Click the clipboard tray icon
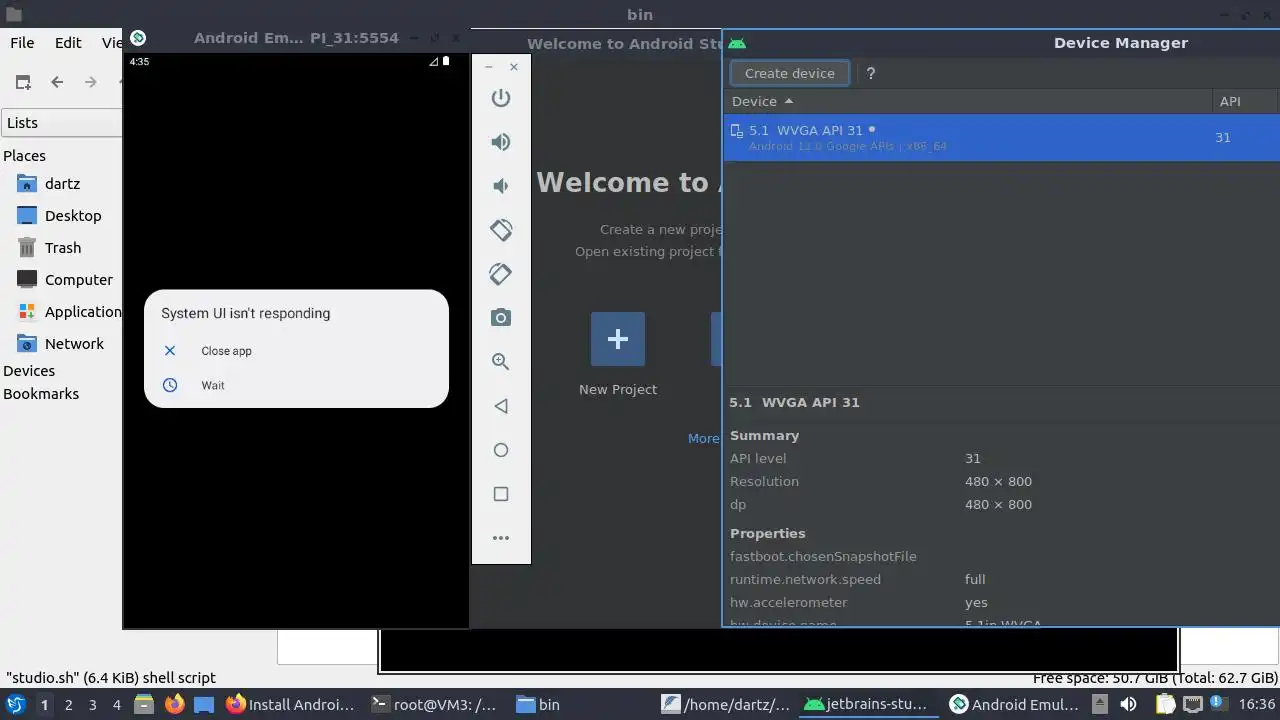Screen dimensions: 1280x720 [x=1166, y=704]
